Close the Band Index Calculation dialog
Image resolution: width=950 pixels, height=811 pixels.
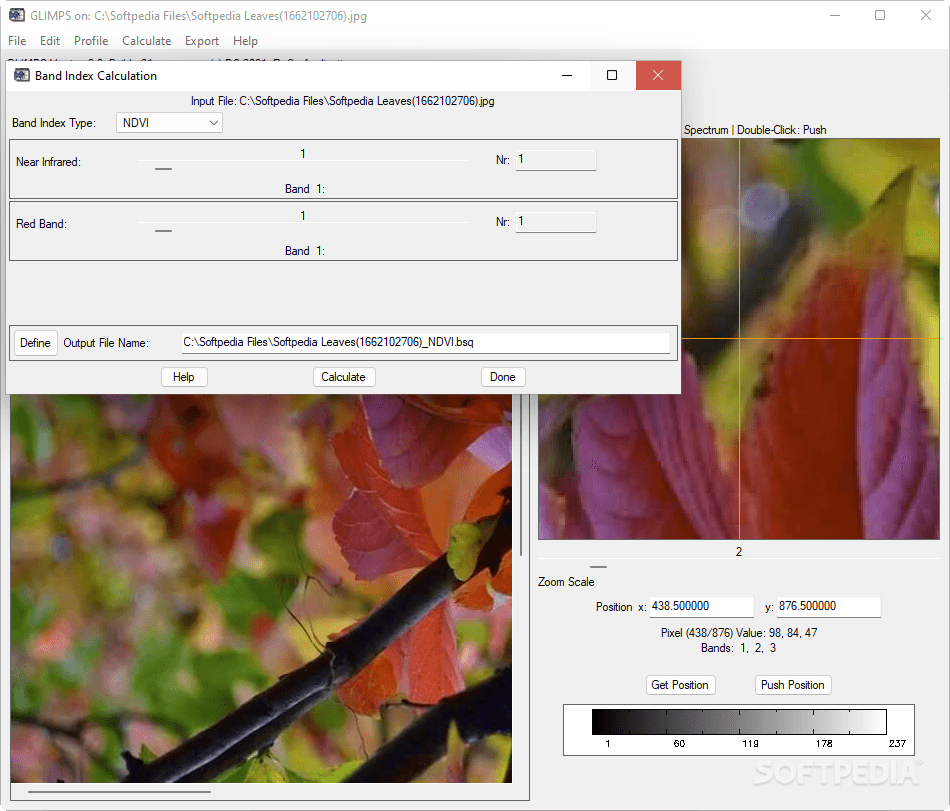coord(658,75)
